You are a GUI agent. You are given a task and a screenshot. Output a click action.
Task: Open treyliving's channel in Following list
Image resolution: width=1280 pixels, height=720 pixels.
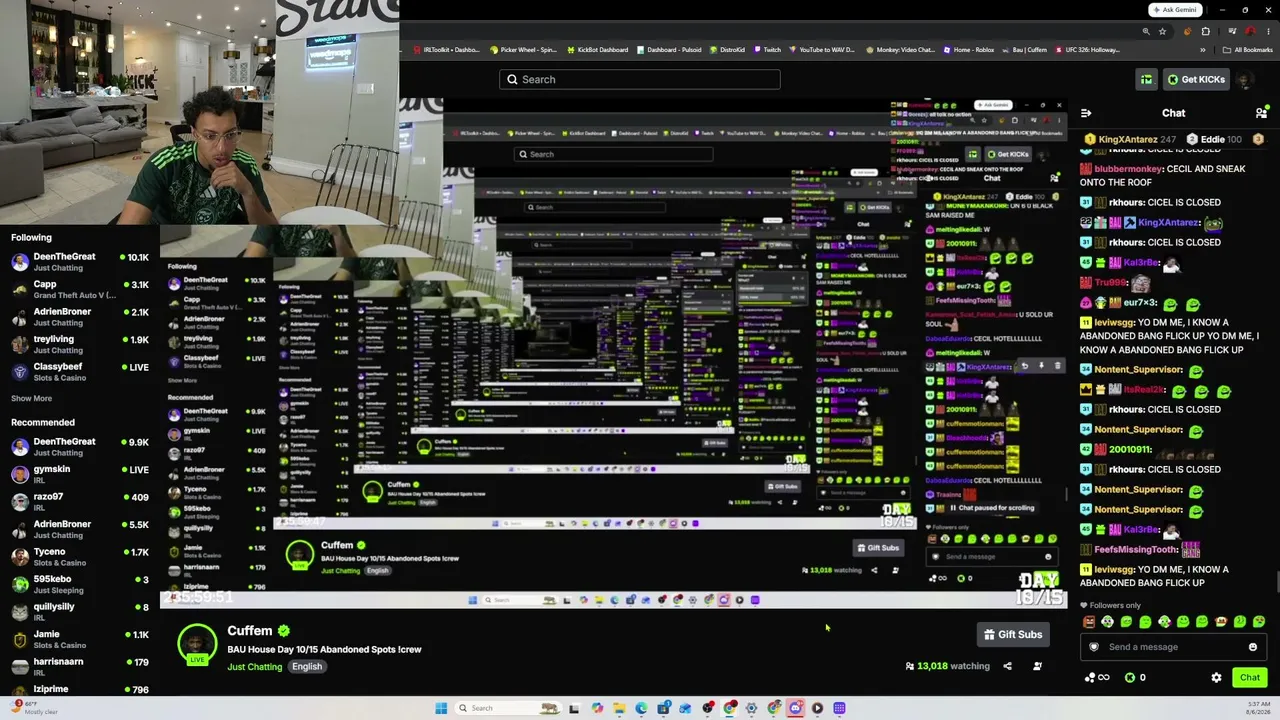click(x=80, y=345)
